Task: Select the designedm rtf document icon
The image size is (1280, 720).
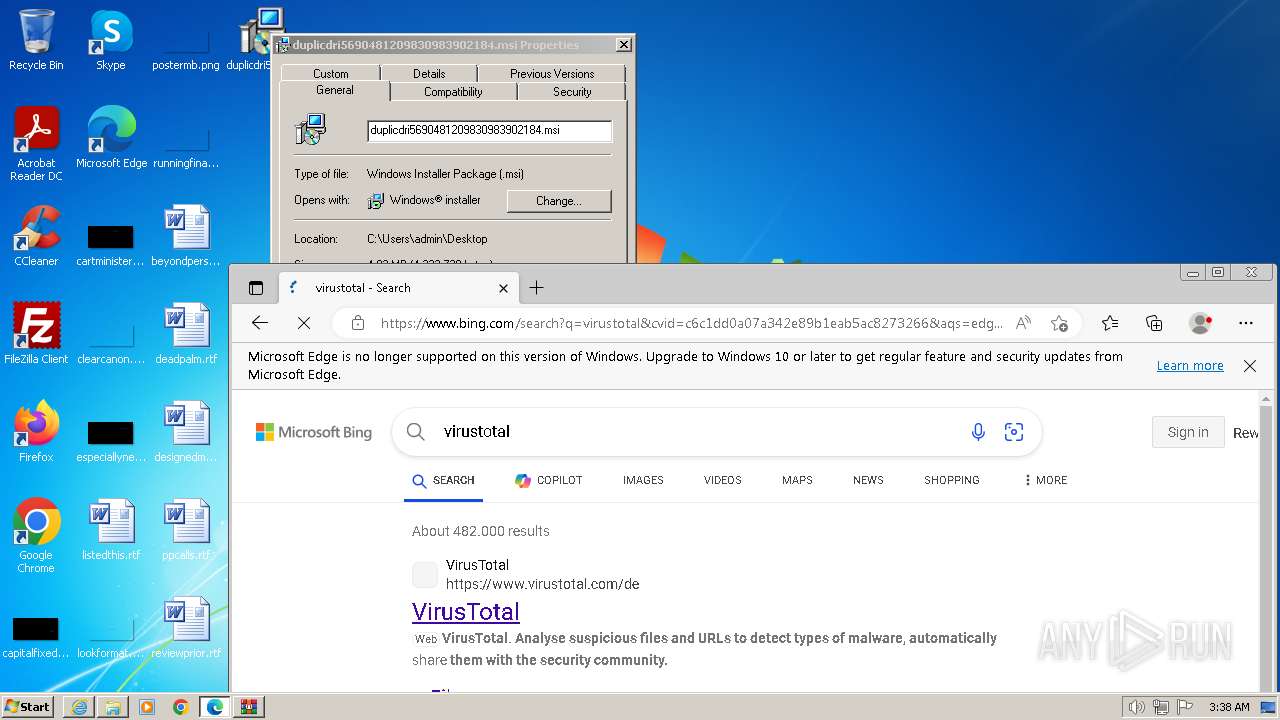Action: click(186, 432)
